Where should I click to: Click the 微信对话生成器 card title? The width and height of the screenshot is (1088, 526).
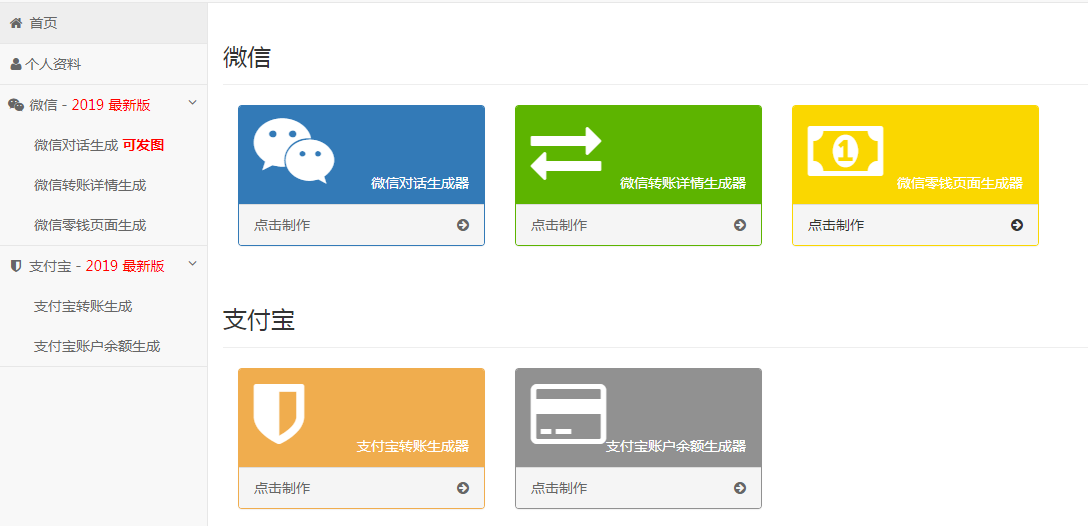click(x=420, y=183)
